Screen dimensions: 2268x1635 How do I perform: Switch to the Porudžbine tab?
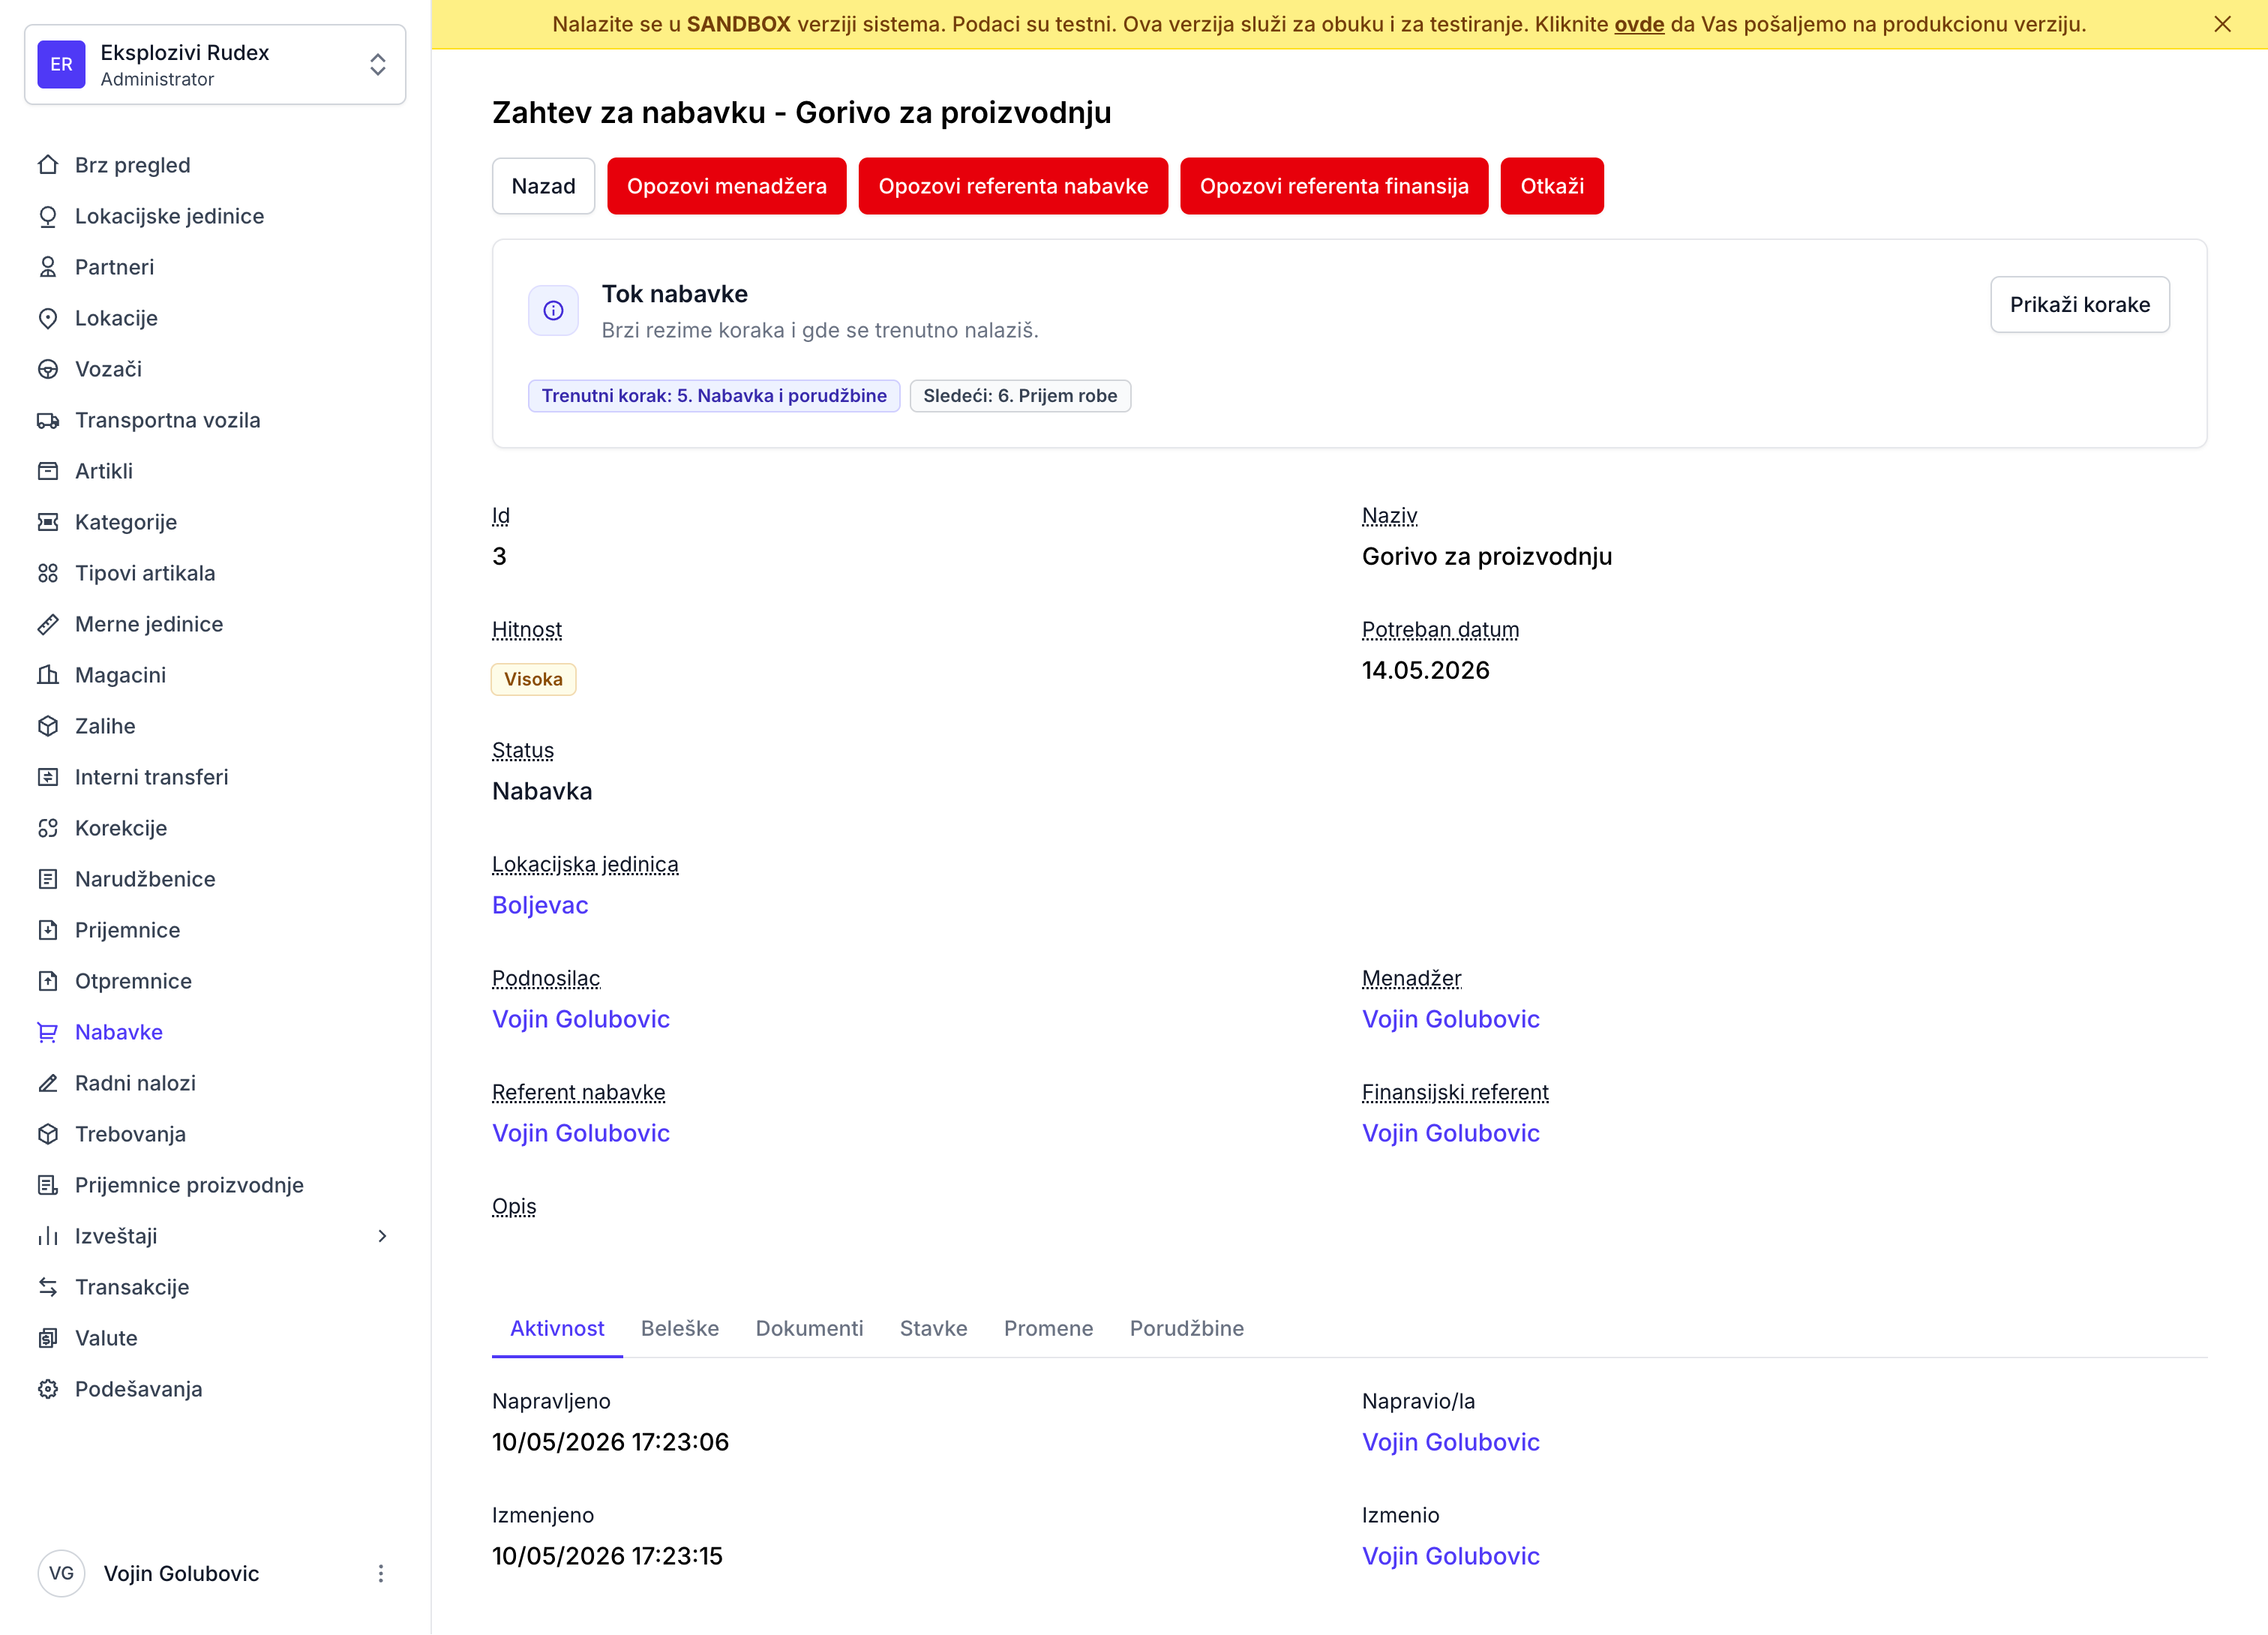click(1186, 1328)
